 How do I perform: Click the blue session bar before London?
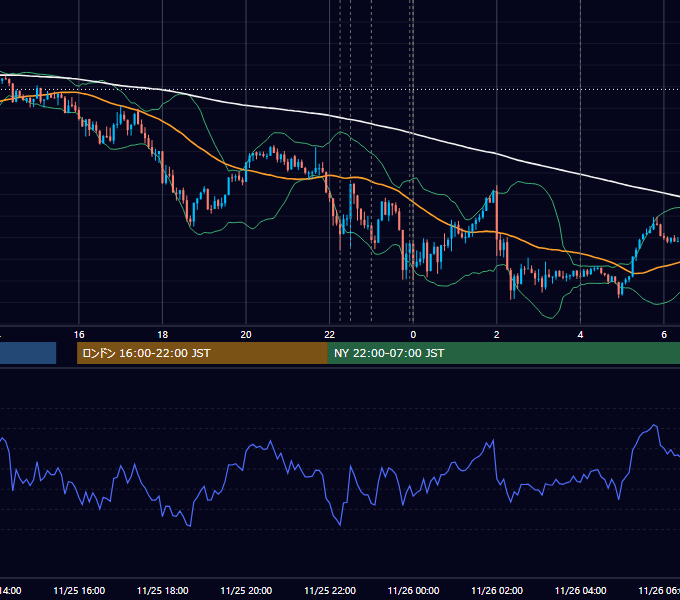(28, 353)
